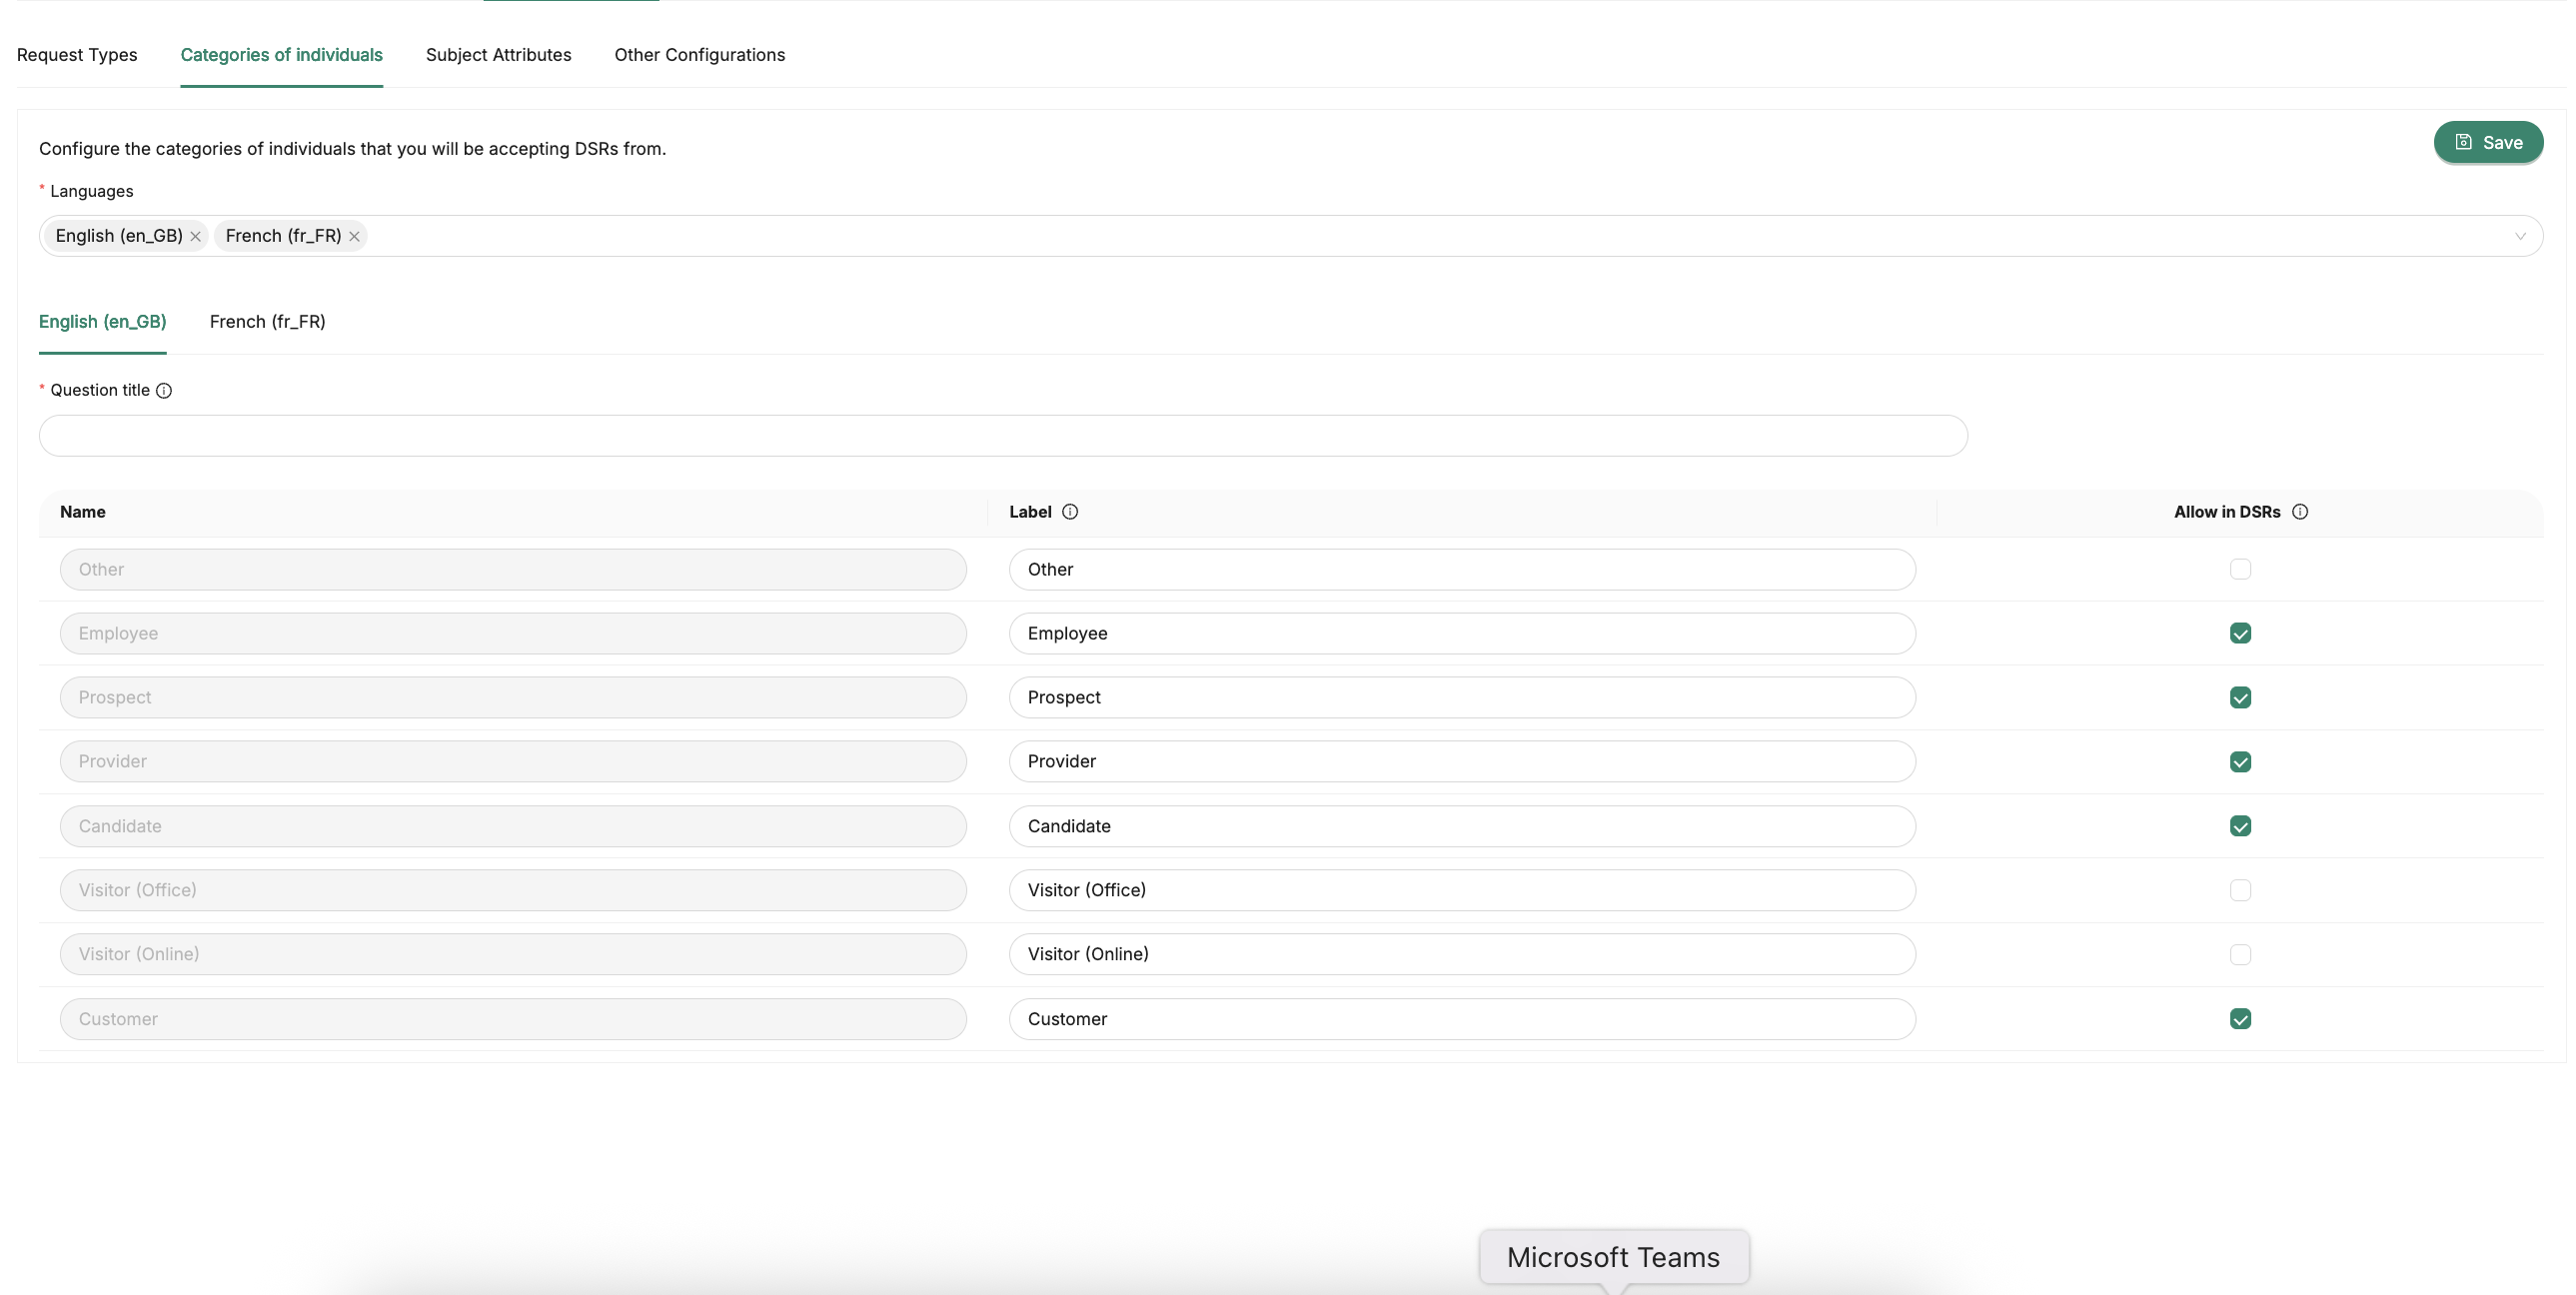Enable Allow in DSRs for Visitor (Online)
This screenshot has width=2576, height=1295.
pos(2239,955)
